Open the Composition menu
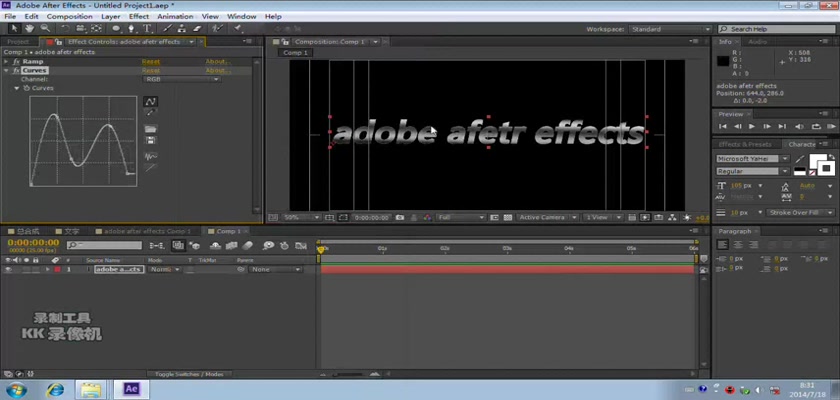Viewport: 840px width, 400px height. 70,17
